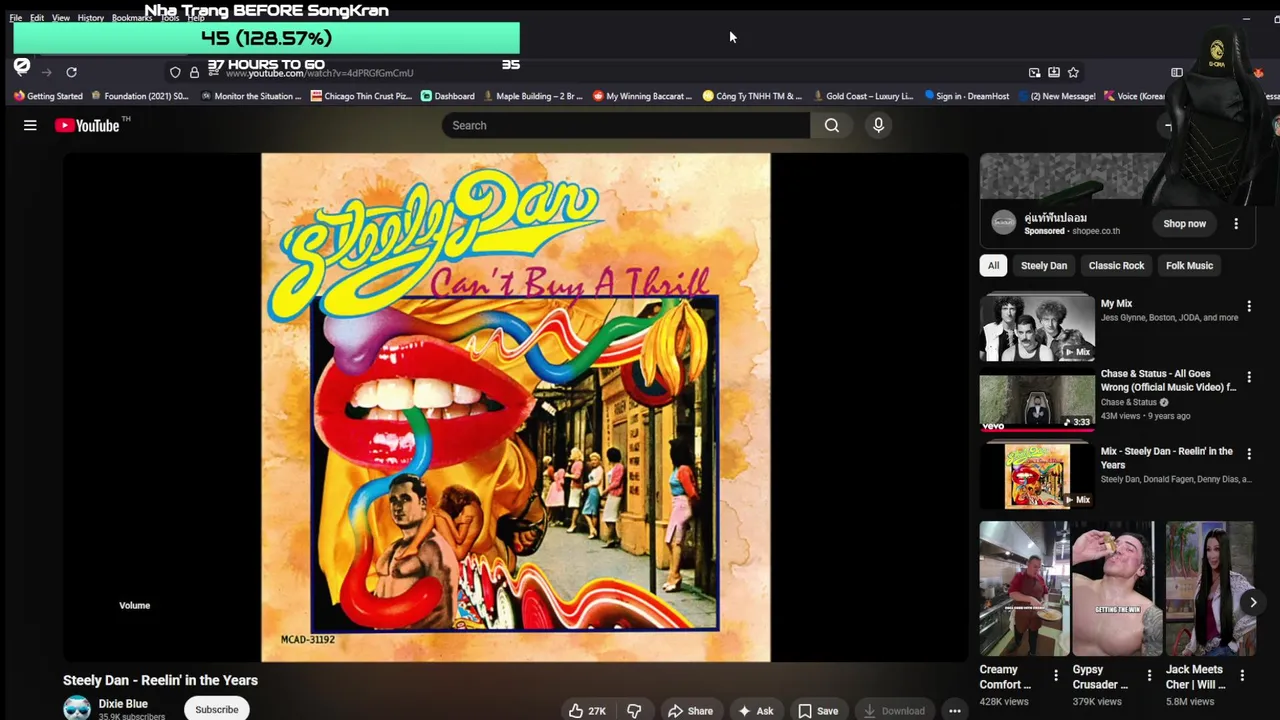
Task: Open Maple Building bookmark
Action: coord(533,96)
